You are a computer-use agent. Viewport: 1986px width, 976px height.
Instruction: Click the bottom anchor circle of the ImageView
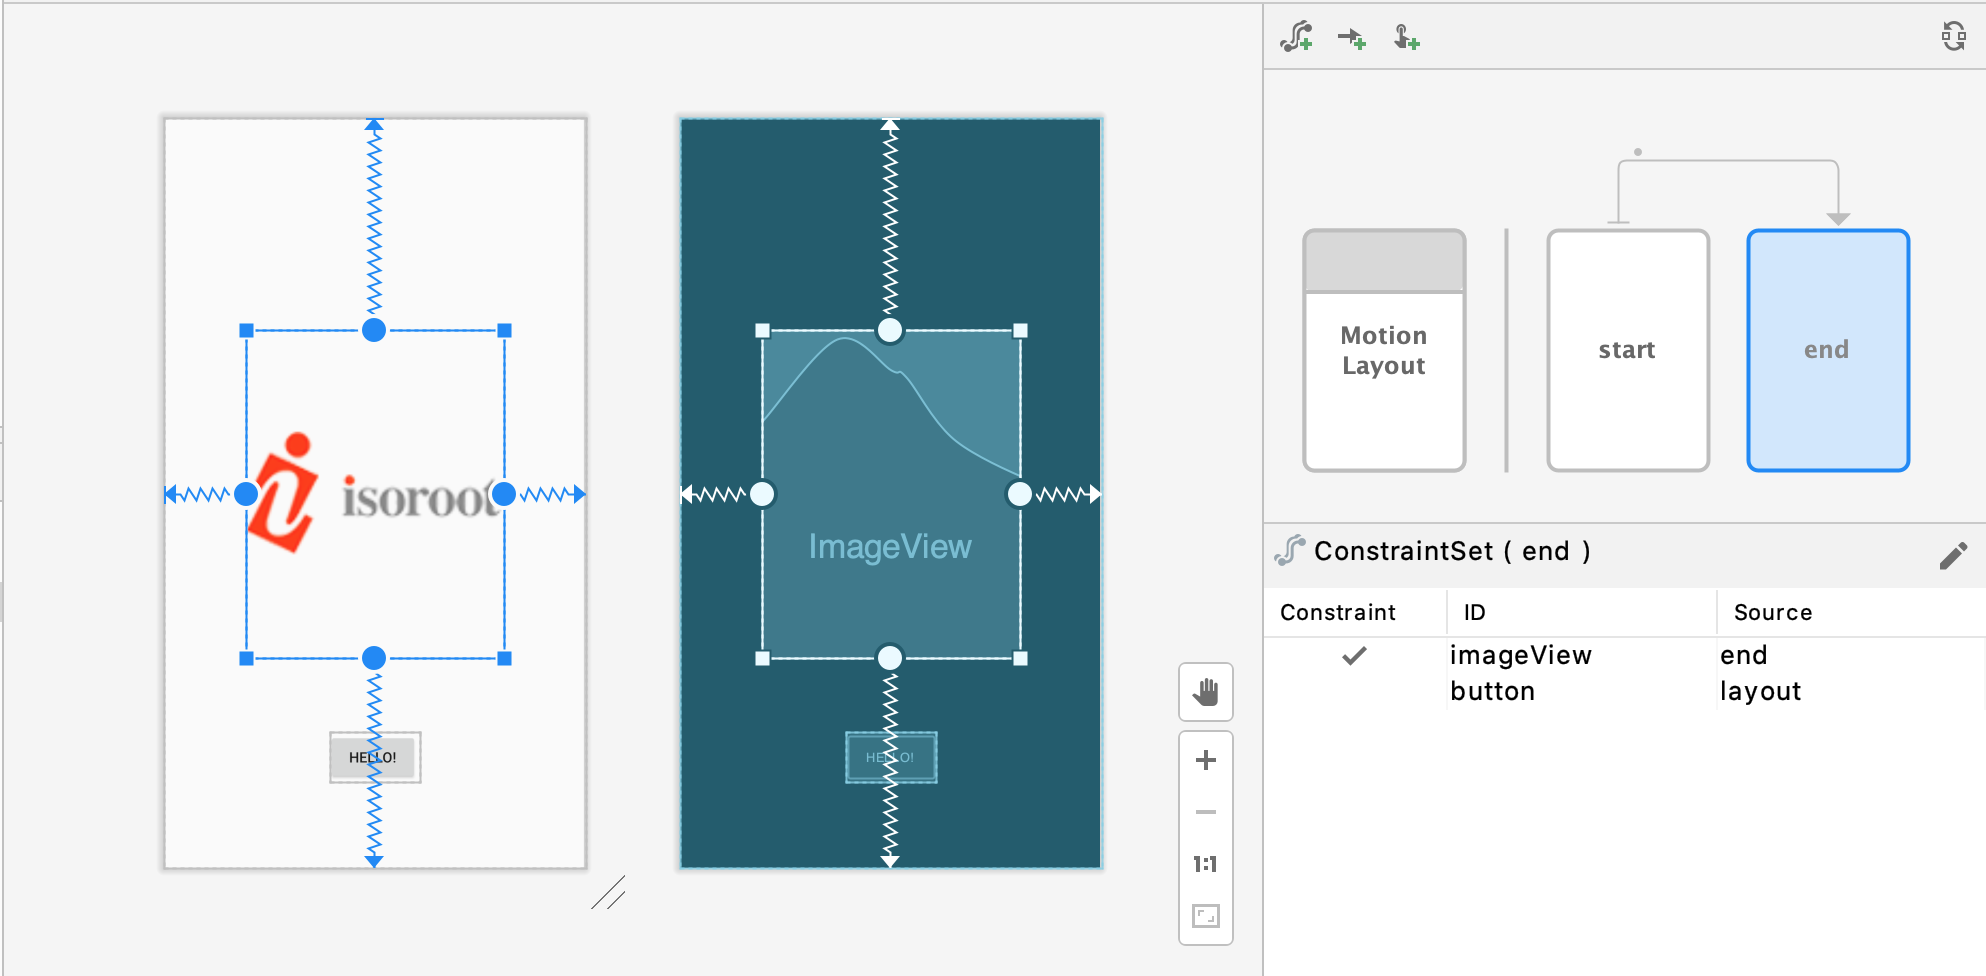(889, 658)
